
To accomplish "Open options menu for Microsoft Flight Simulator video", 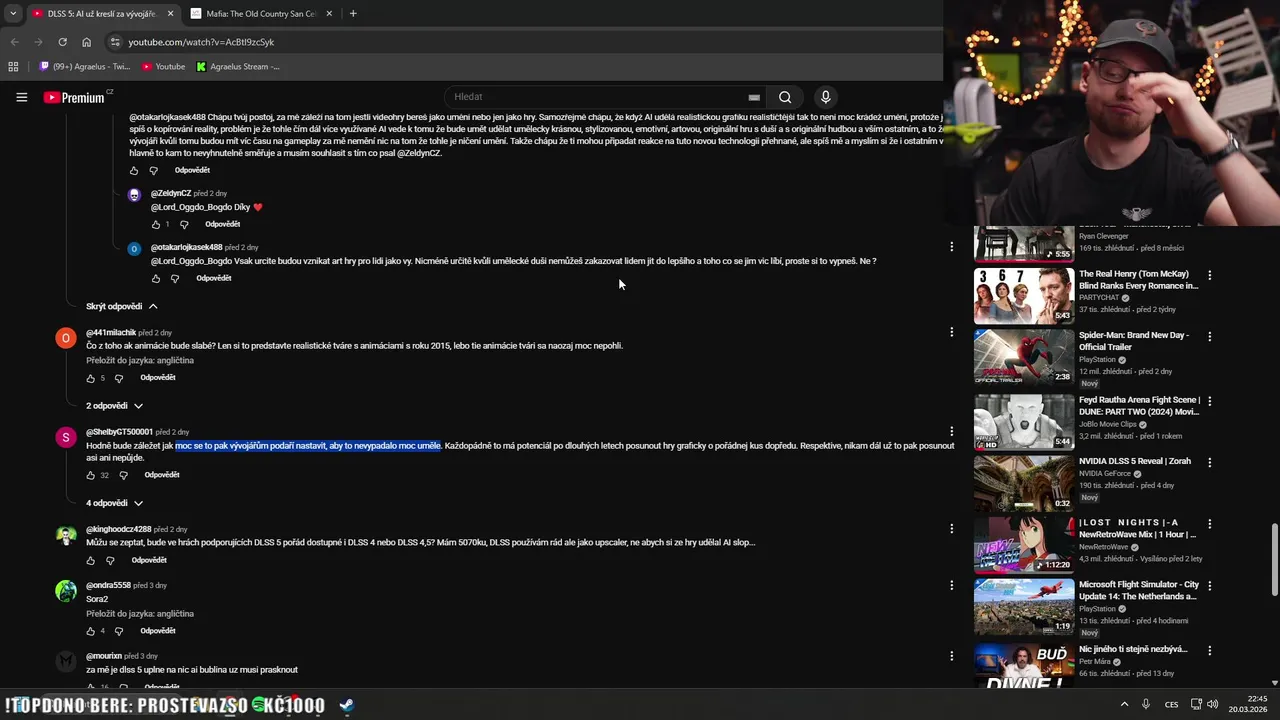I will pyautogui.click(x=1209, y=586).
